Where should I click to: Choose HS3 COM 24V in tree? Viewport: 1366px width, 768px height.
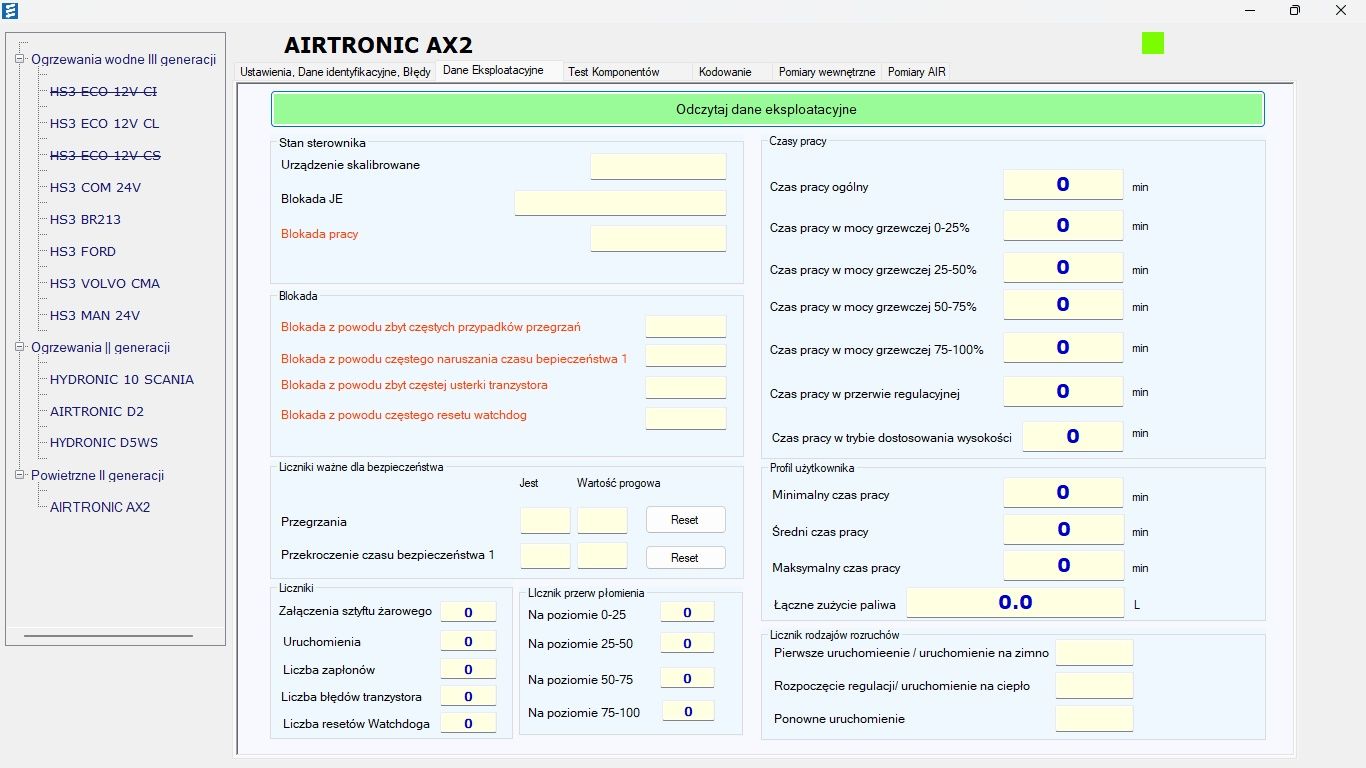coord(95,187)
